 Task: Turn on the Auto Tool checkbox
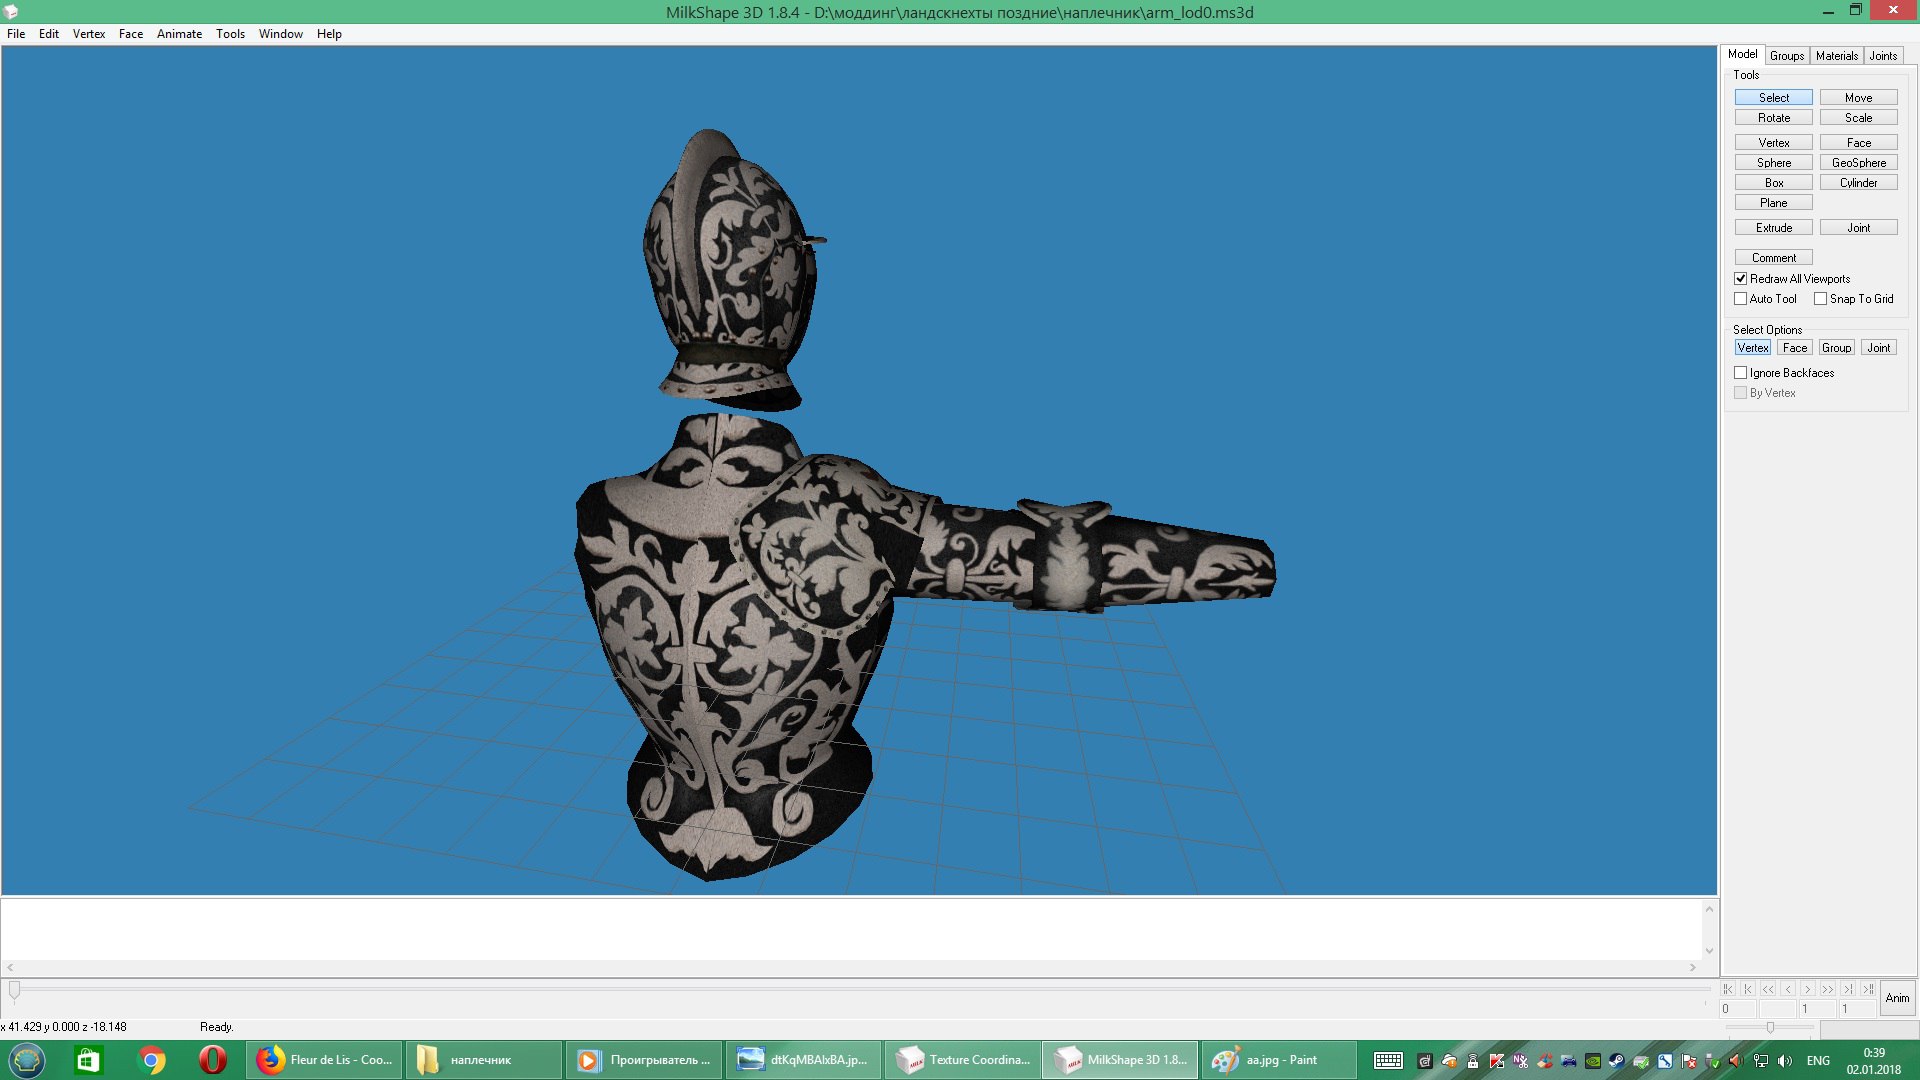1741,299
